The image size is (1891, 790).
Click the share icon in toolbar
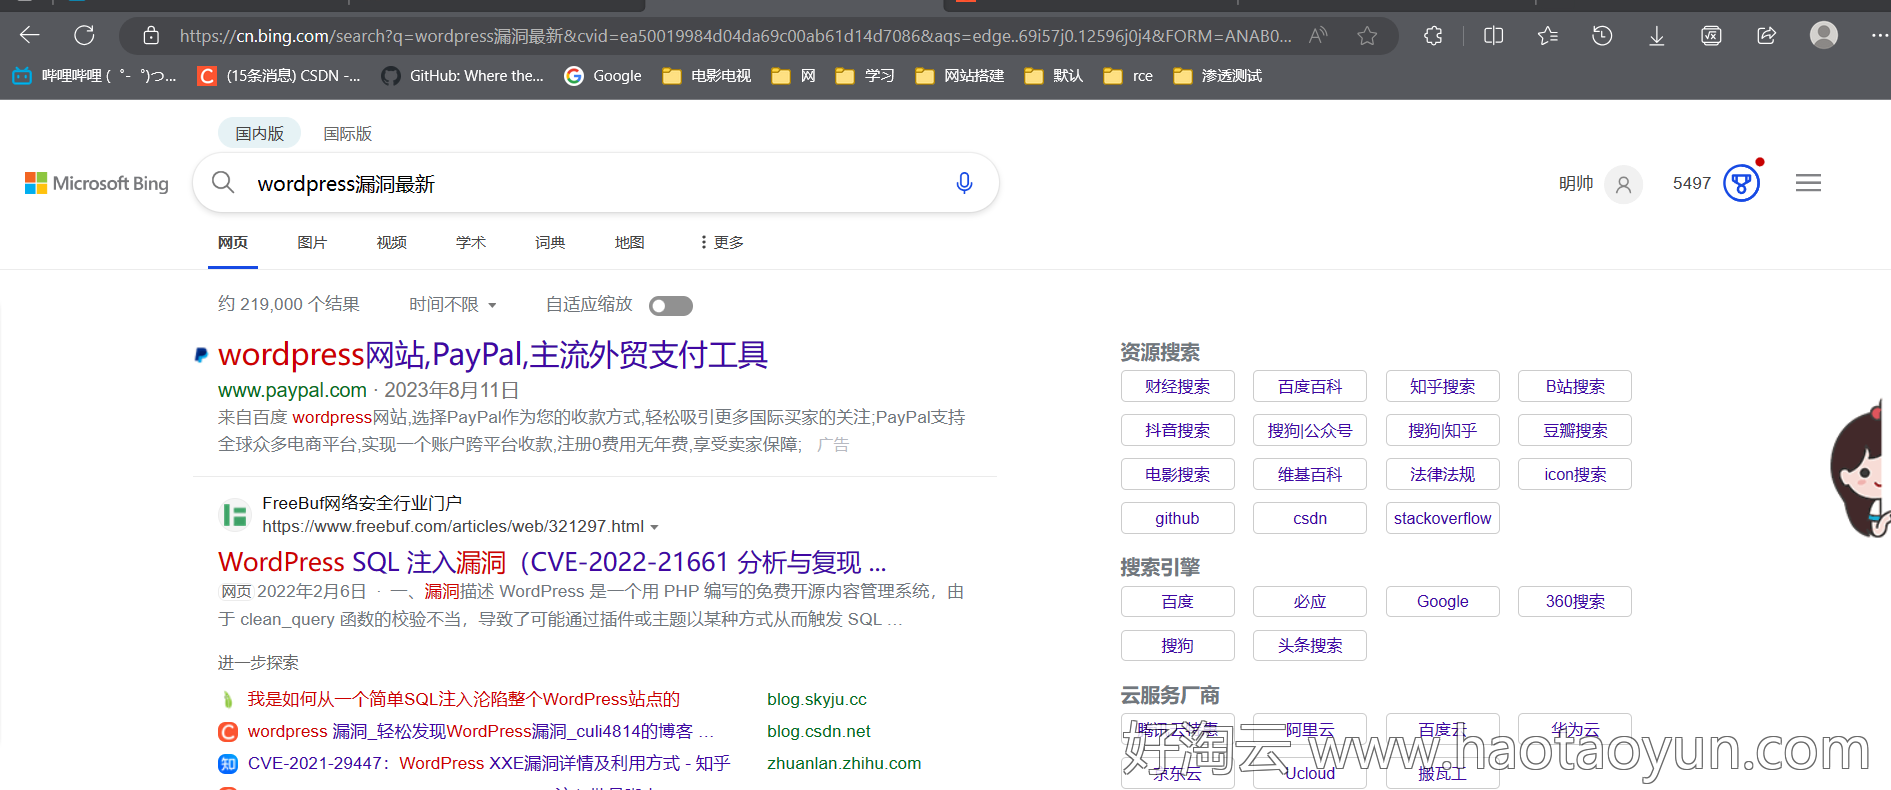click(x=1766, y=36)
